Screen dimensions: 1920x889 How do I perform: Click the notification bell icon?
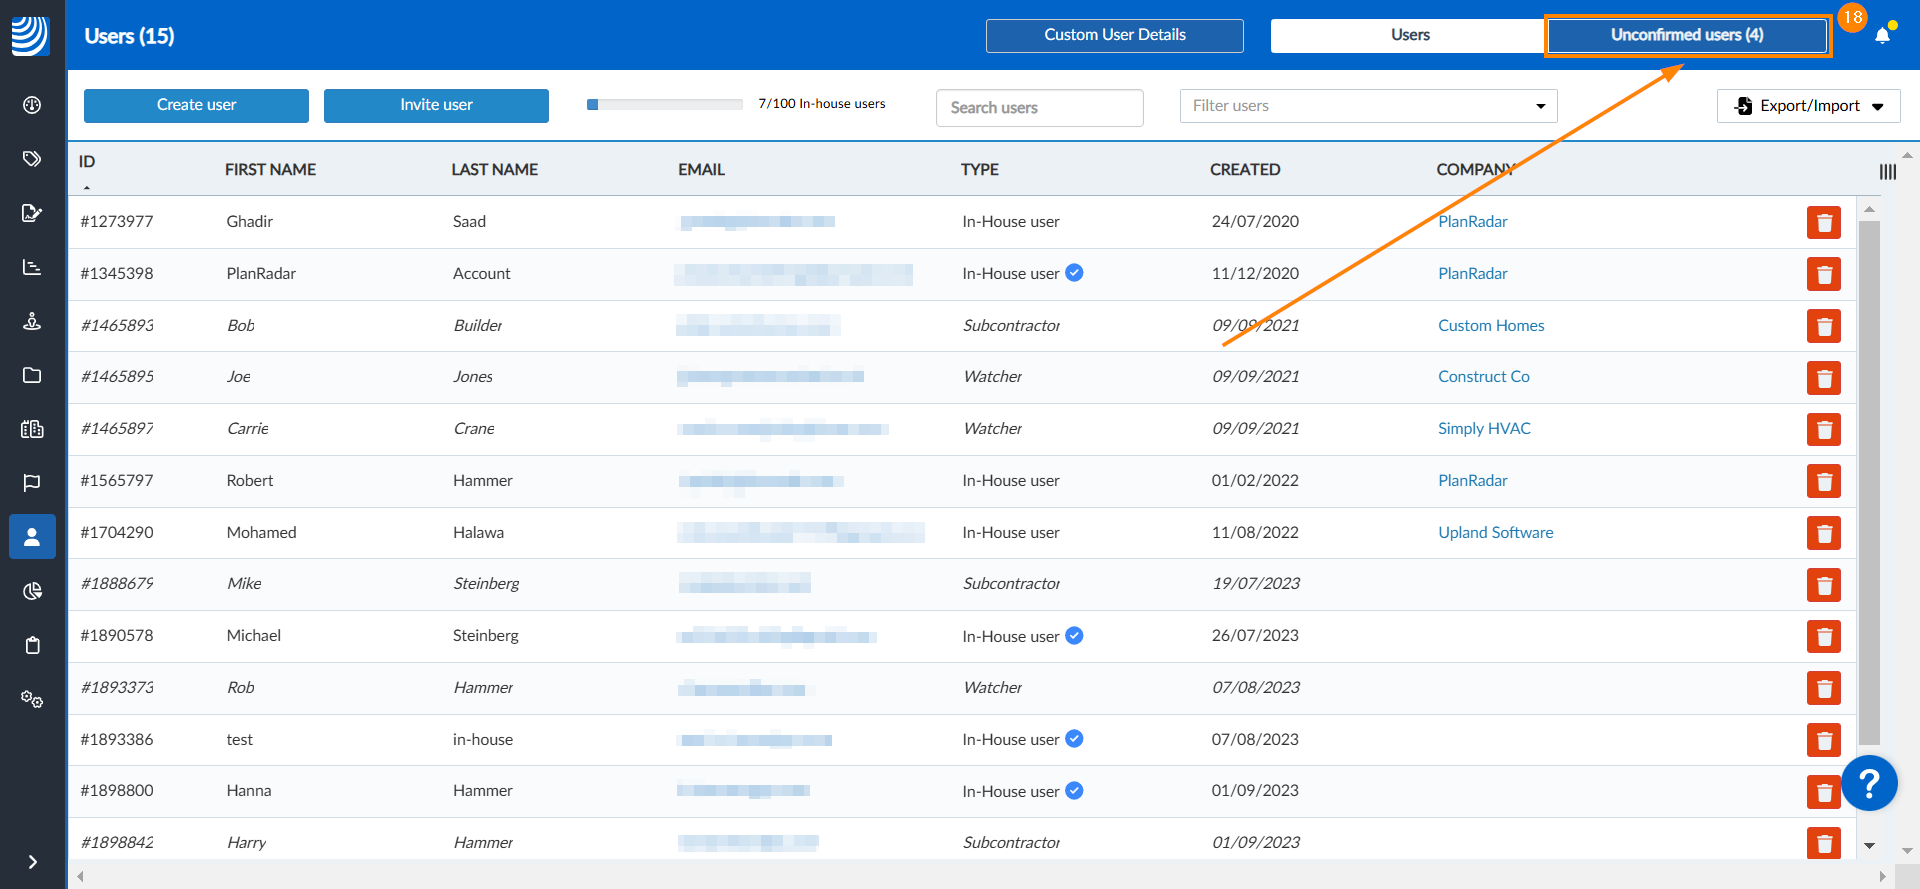[1882, 36]
